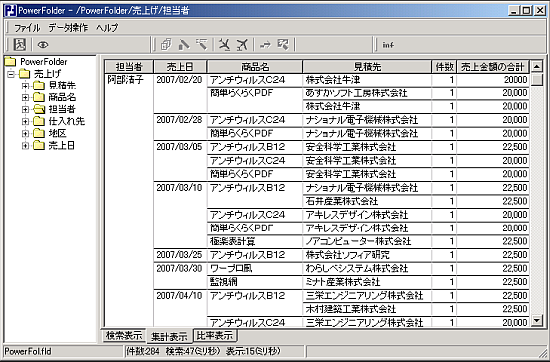The width and height of the screenshot is (550, 362).
Task: Expand the 担当者 folder node
Action: click(25, 109)
